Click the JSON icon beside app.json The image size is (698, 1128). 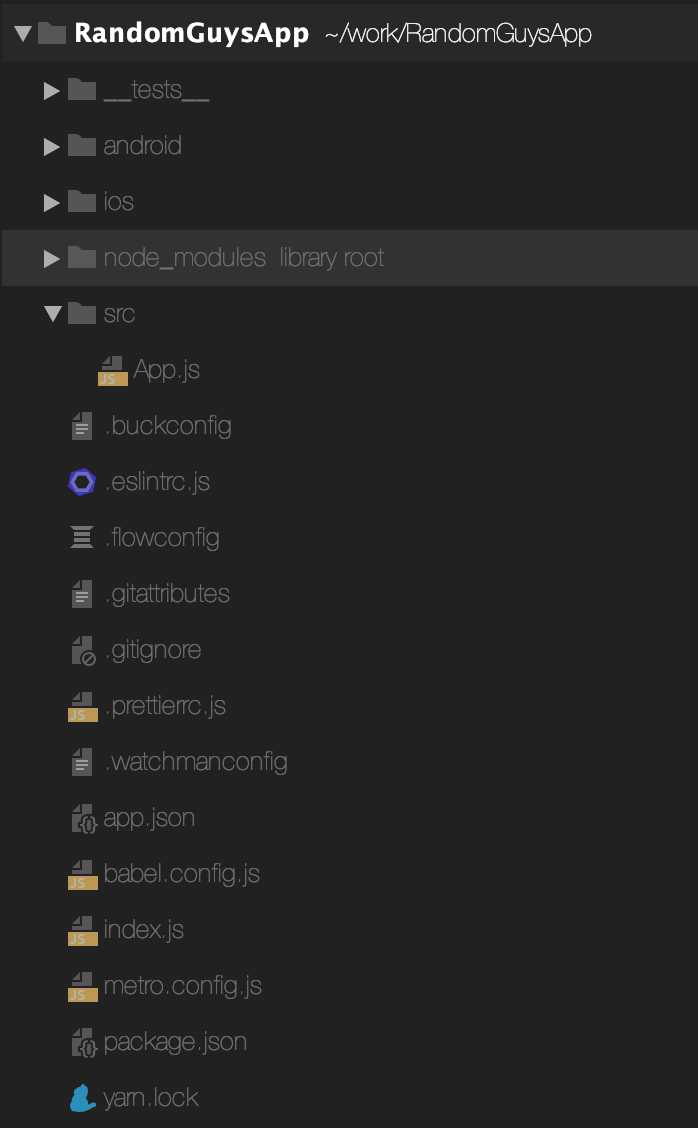83,819
